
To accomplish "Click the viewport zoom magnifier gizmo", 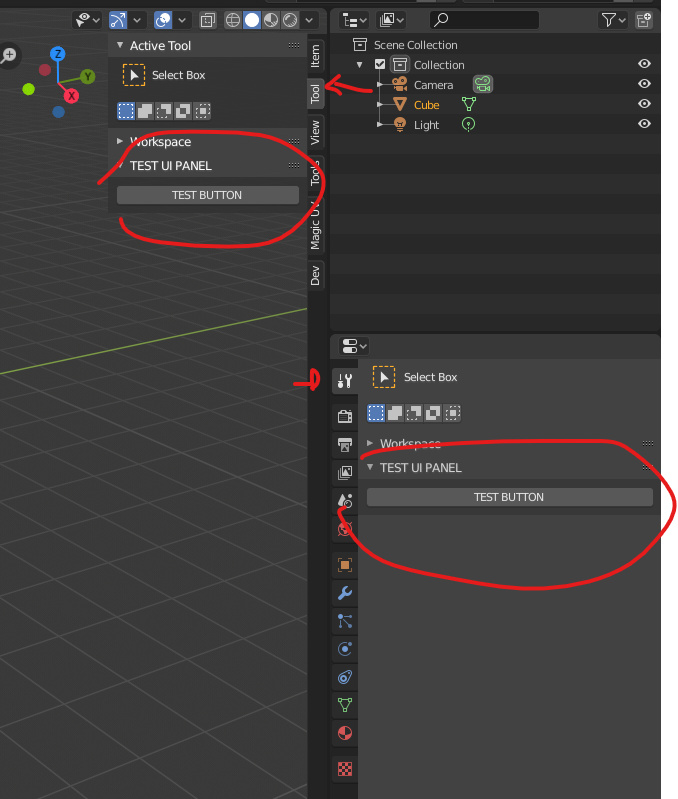I will (9, 55).
